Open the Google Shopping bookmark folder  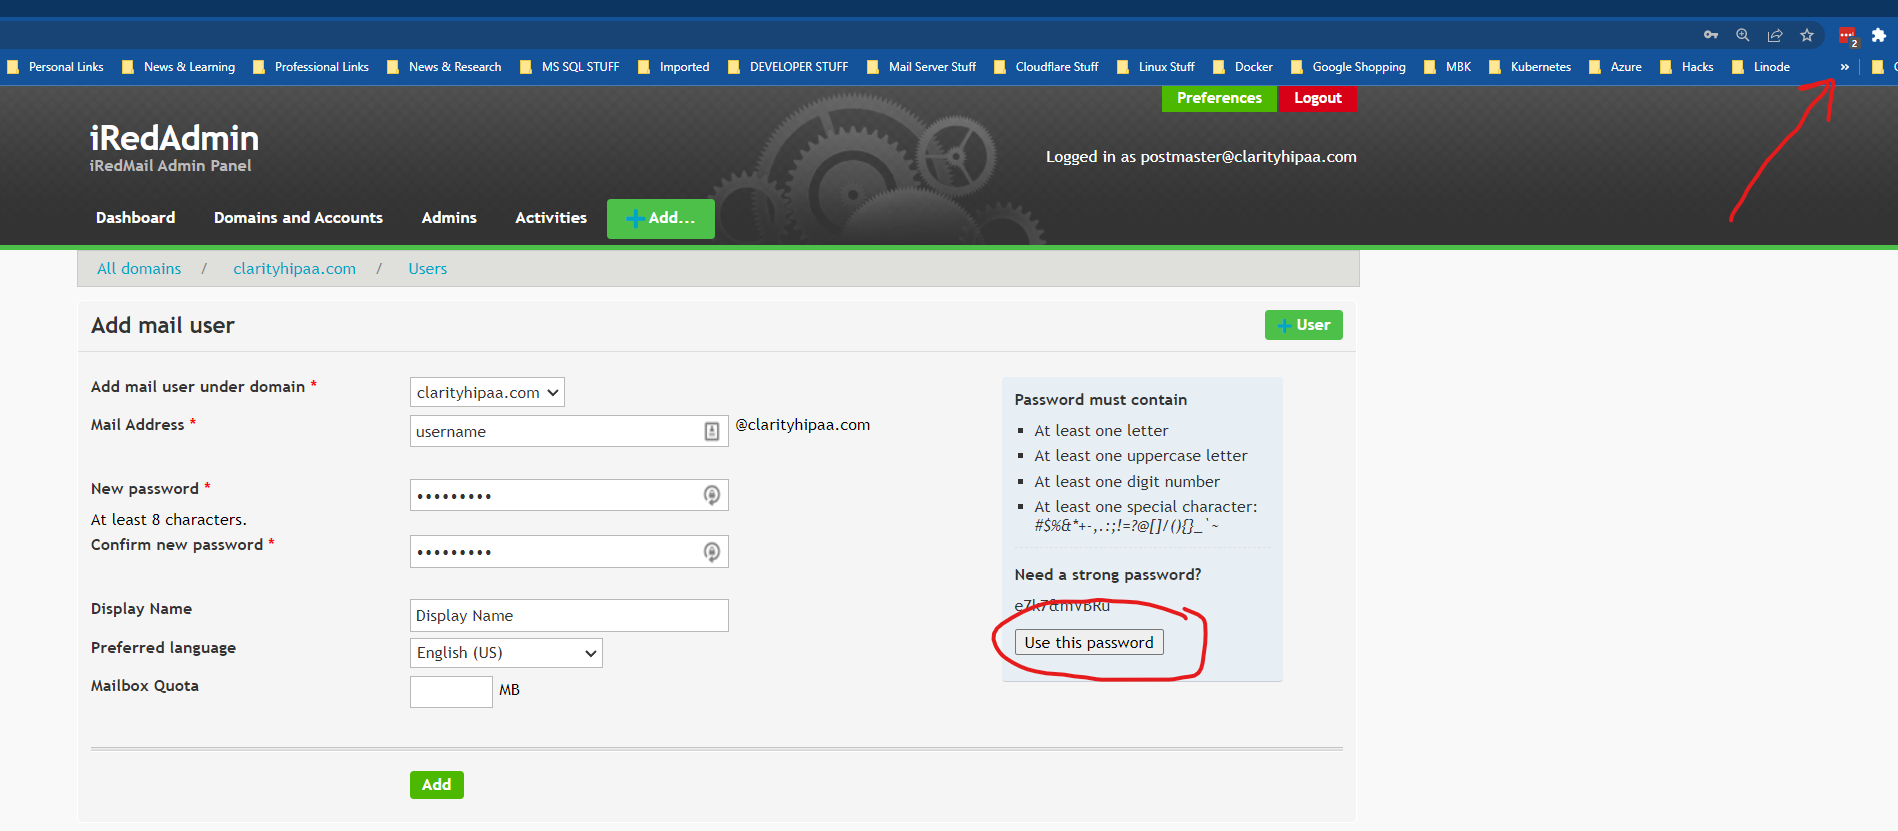point(1348,67)
